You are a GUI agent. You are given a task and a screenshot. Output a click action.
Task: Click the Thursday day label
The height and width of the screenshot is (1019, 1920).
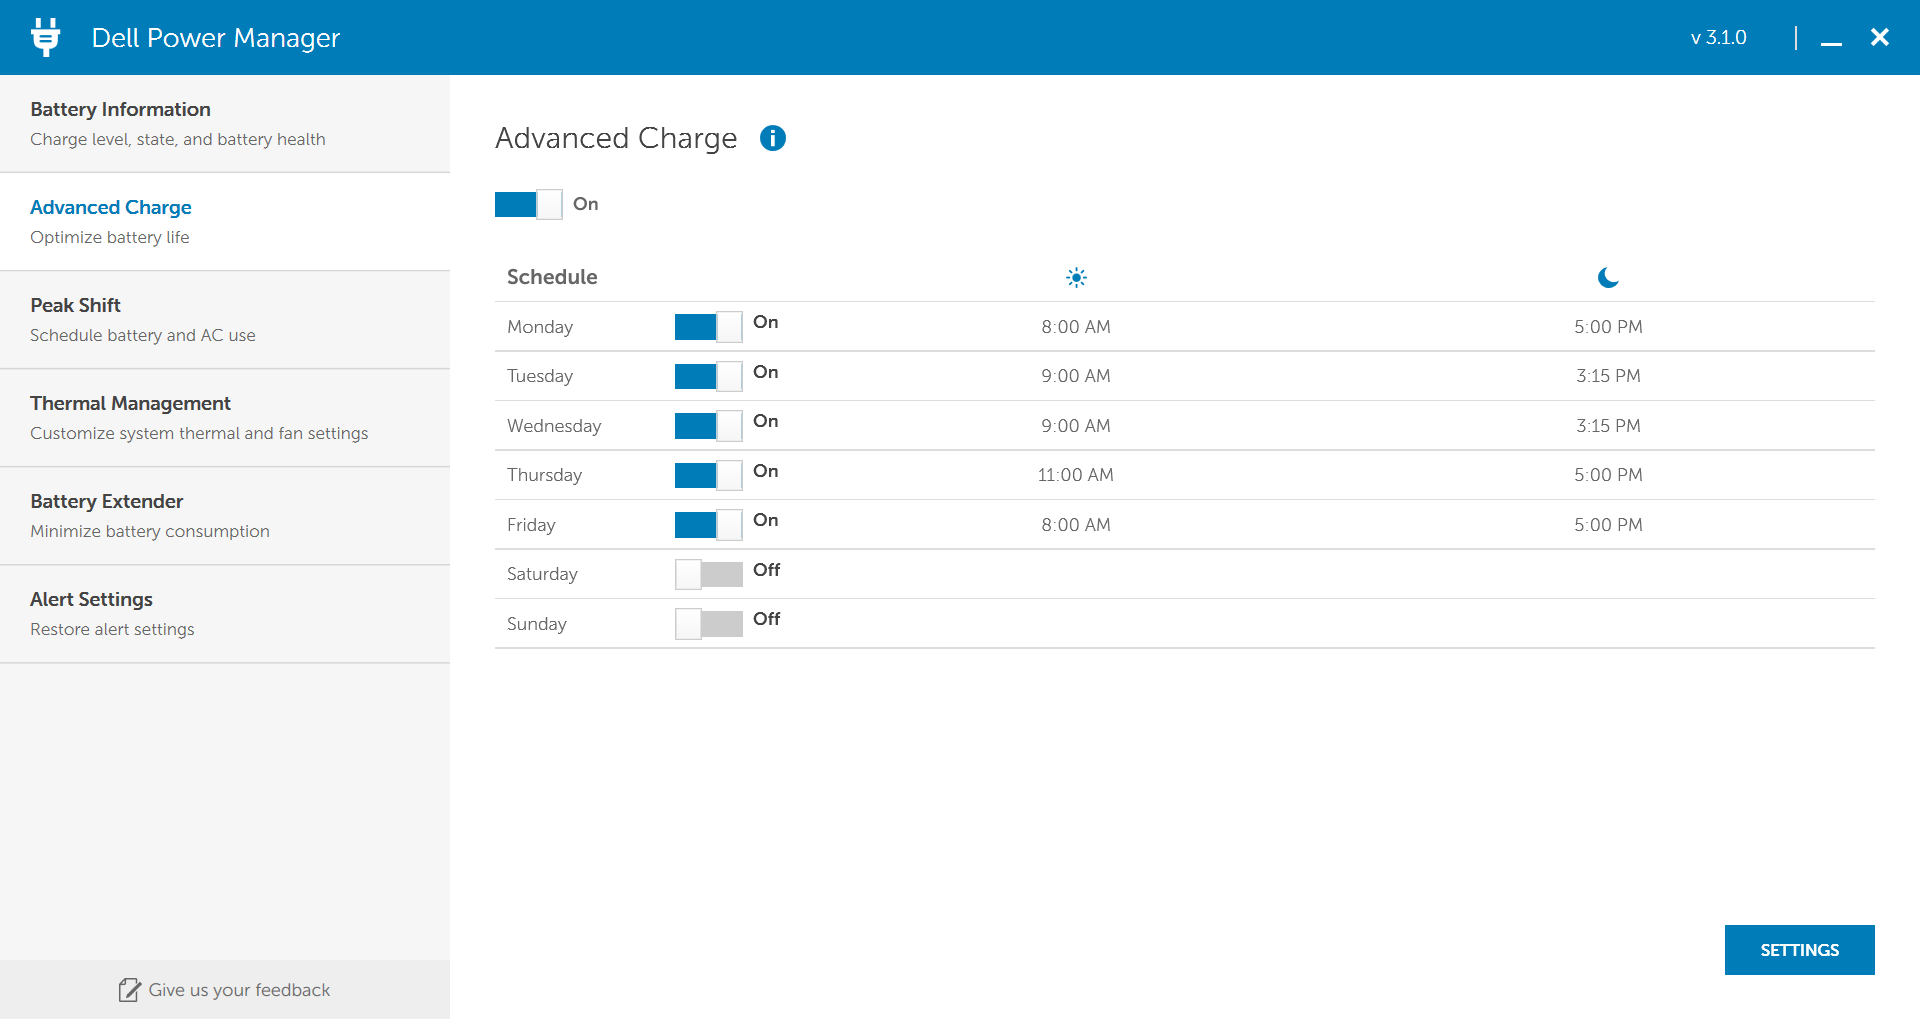(x=544, y=475)
